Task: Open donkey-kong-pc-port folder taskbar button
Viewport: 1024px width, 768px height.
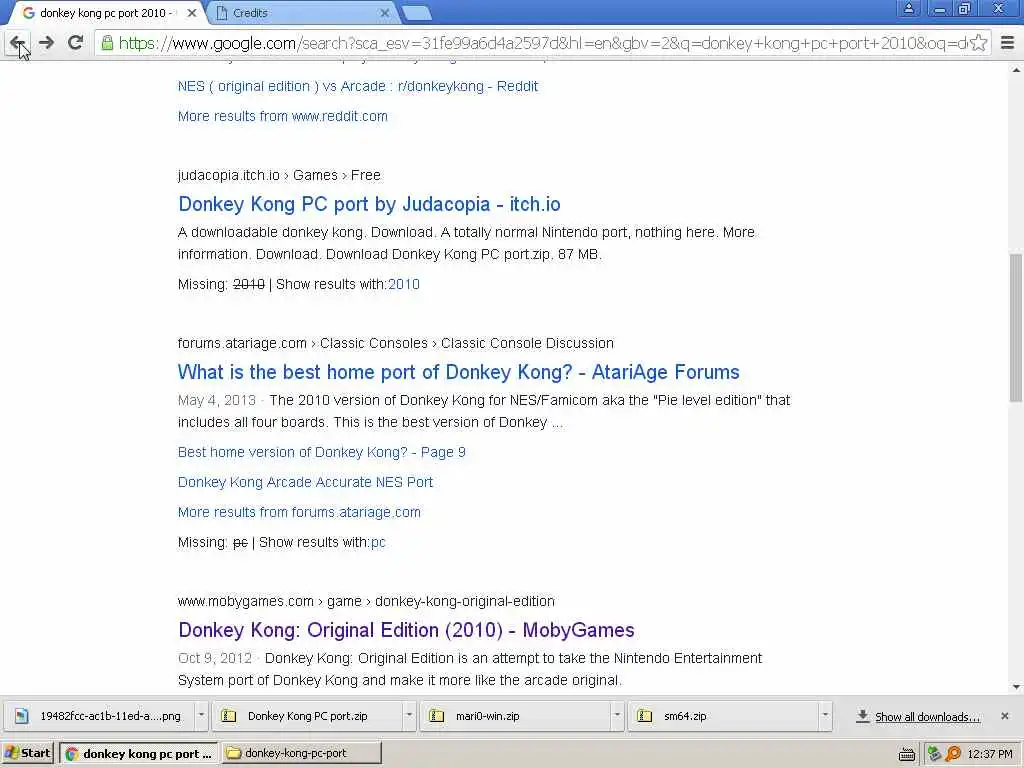Action: pyautogui.click(x=301, y=753)
